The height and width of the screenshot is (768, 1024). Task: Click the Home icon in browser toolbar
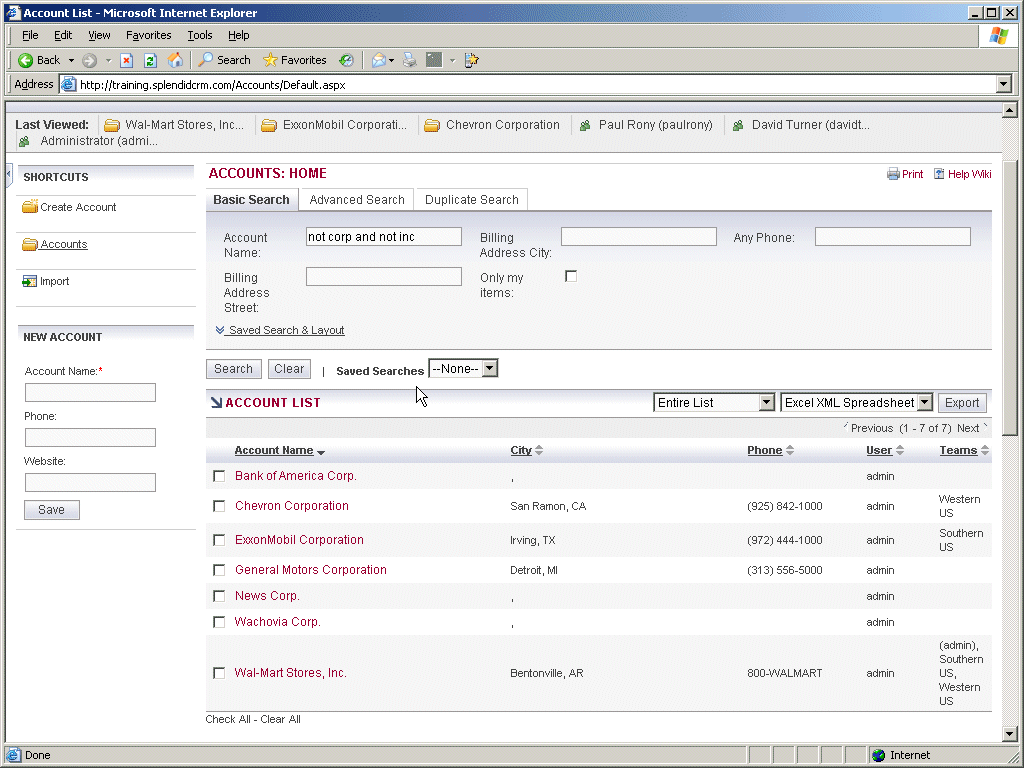click(x=175, y=60)
